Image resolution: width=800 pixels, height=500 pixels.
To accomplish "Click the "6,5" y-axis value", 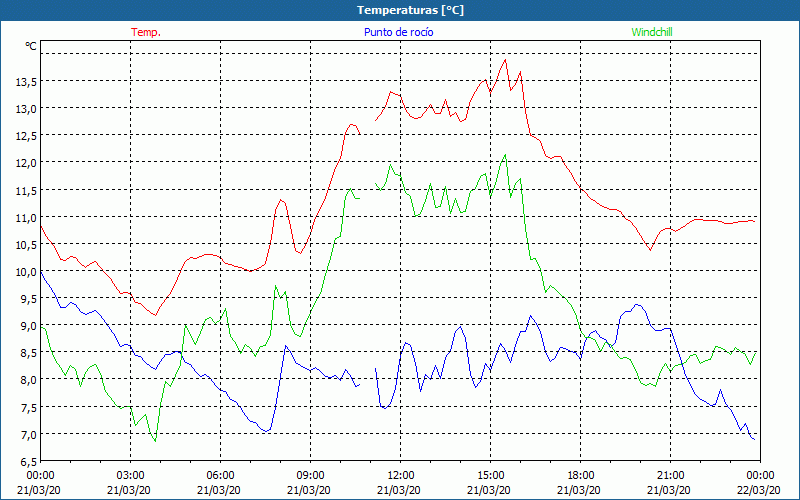I will 28,461.
